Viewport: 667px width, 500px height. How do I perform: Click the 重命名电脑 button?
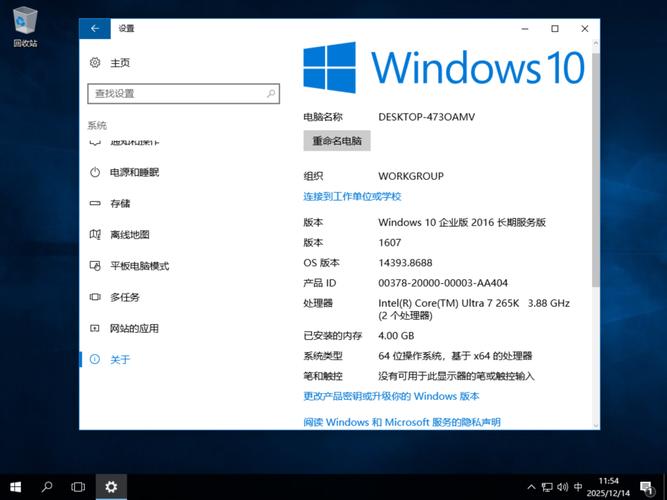337,141
